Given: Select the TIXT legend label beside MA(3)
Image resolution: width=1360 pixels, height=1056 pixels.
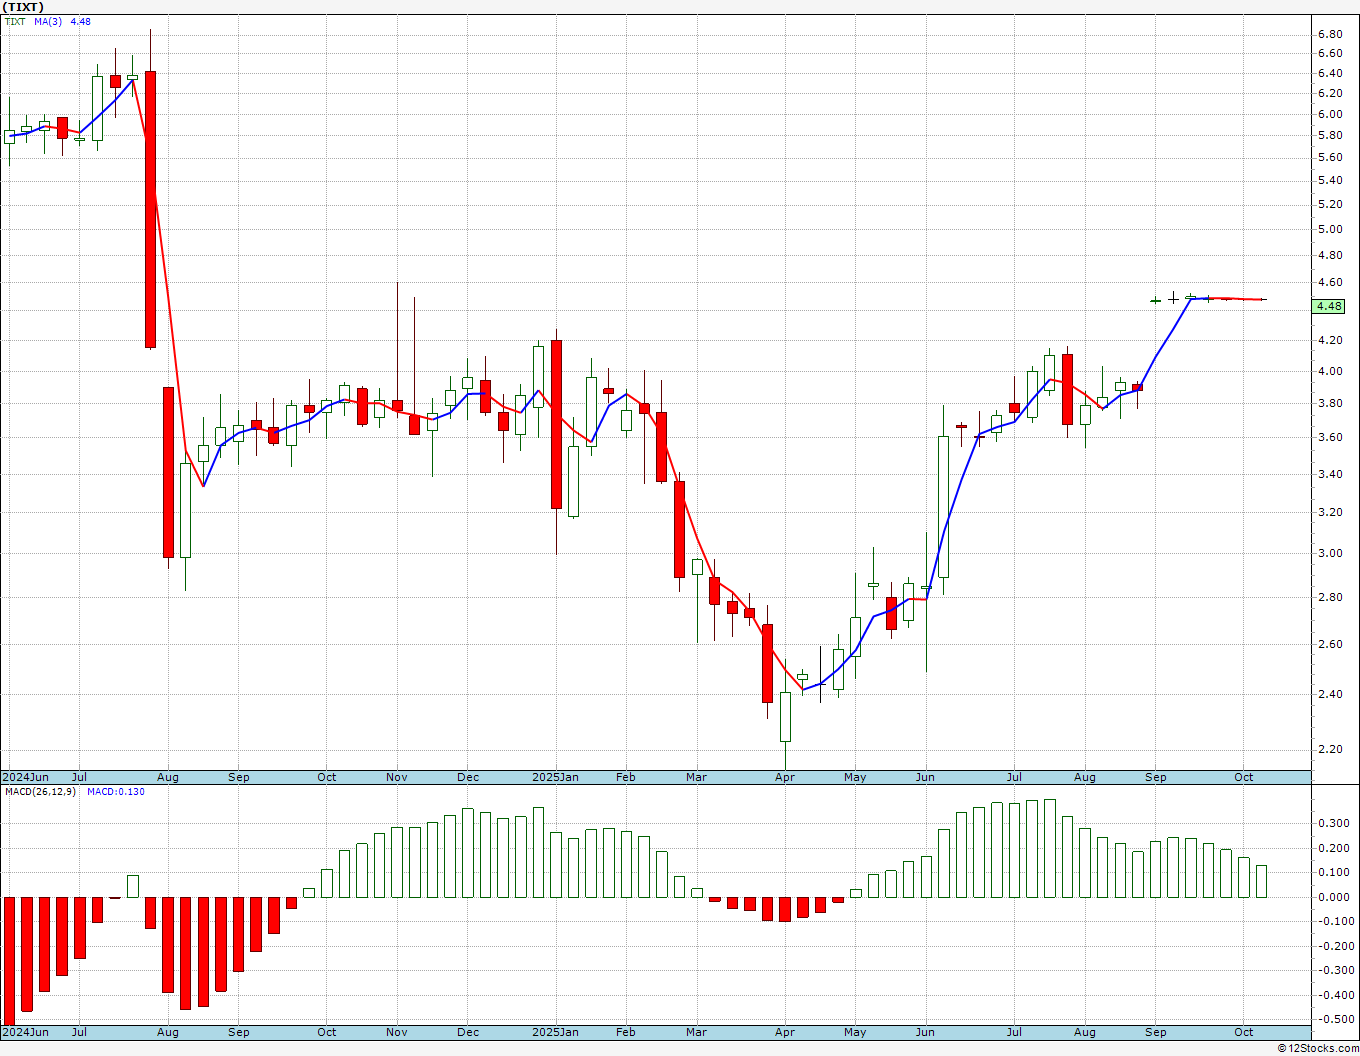Looking at the screenshot, I should (15, 21).
